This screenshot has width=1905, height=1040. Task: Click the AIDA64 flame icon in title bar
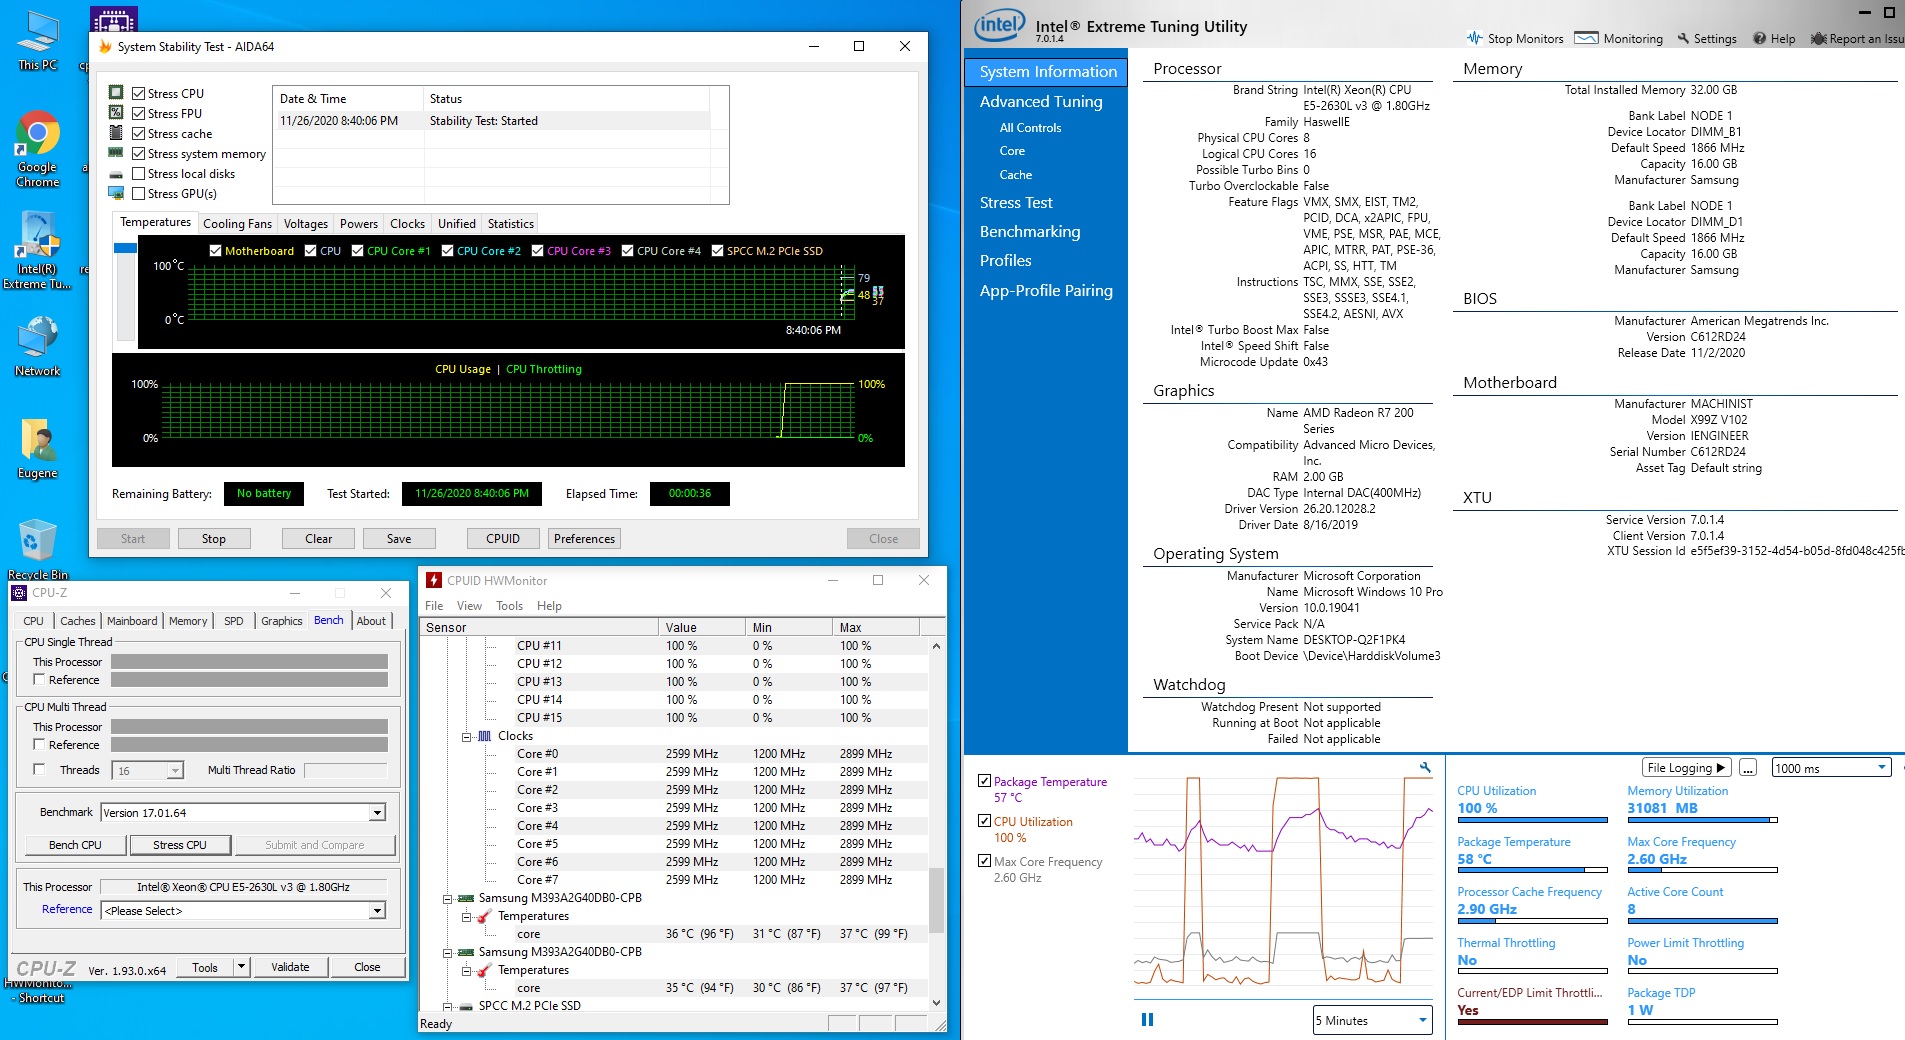point(105,46)
